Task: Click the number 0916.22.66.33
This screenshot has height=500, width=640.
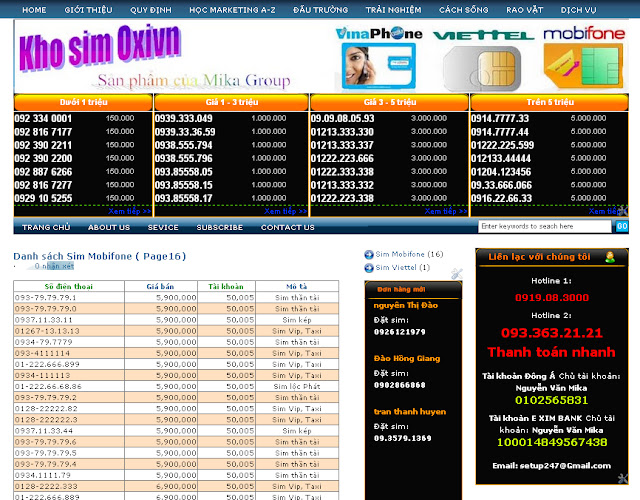Action: click(x=502, y=198)
